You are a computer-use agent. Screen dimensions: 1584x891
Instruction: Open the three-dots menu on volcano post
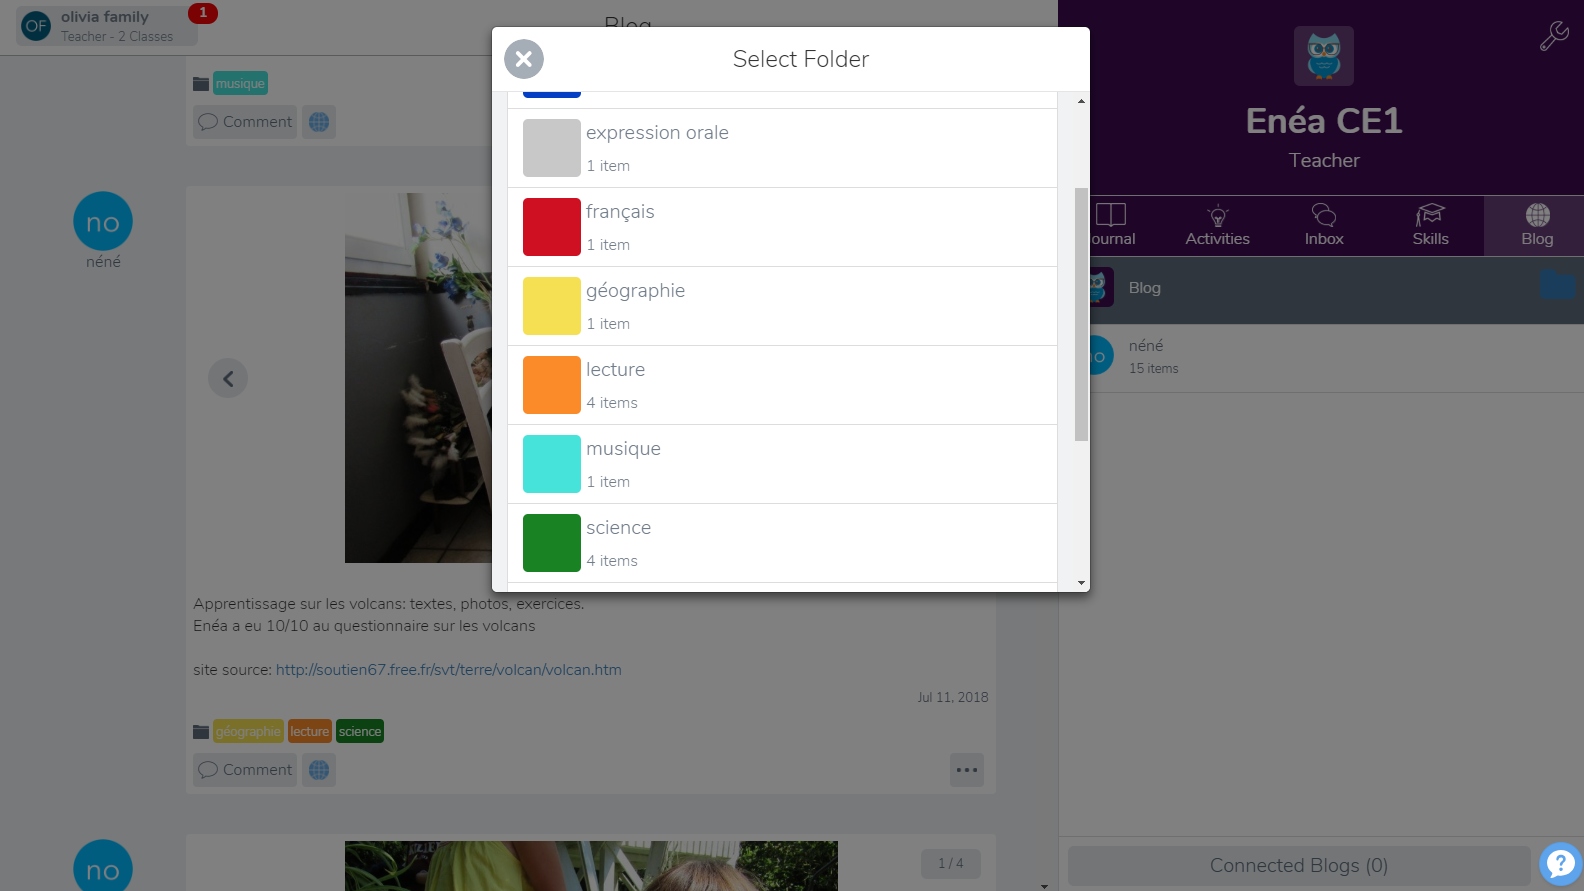(x=967, y=770)
